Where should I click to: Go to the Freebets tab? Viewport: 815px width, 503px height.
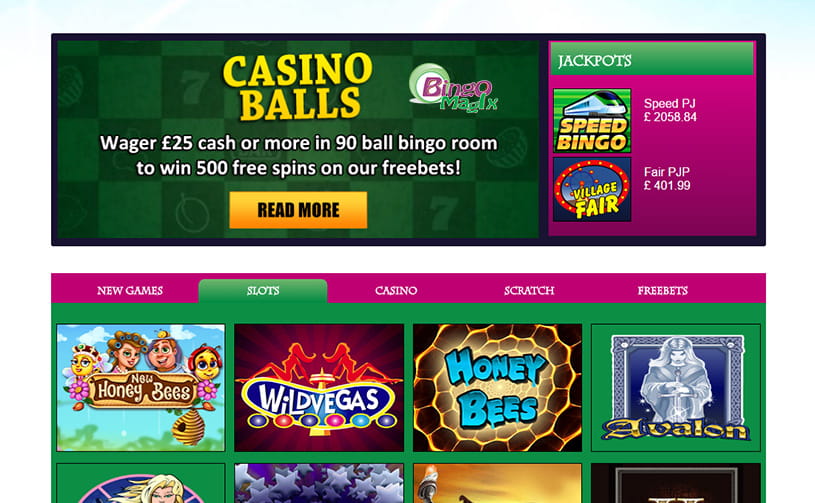662,290
